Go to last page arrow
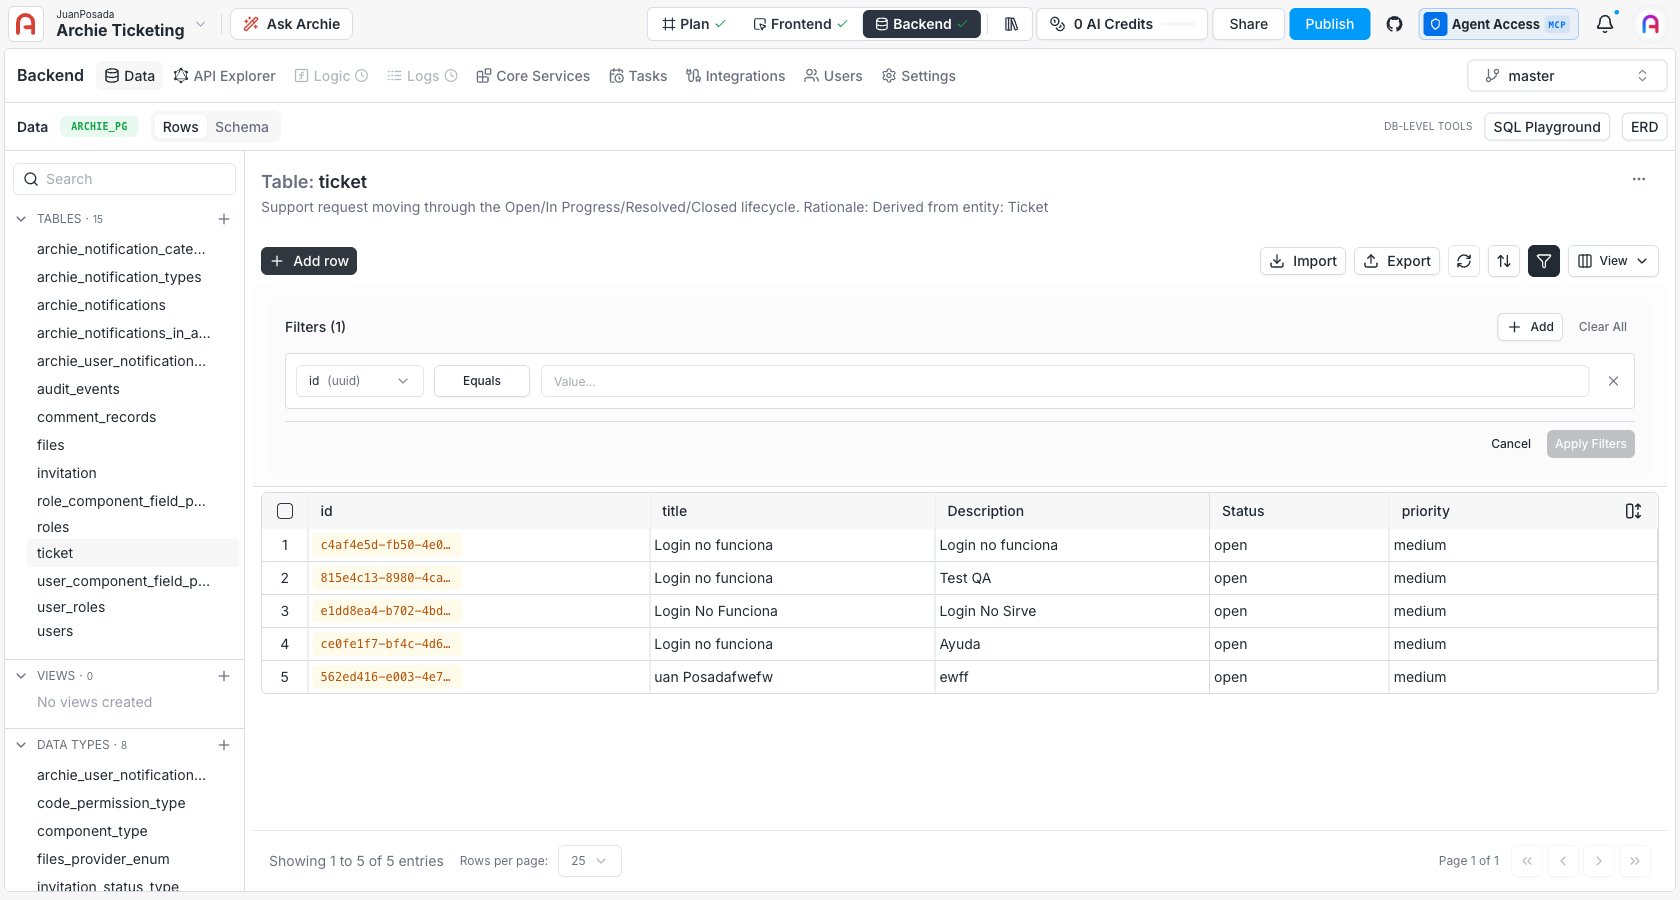The image size is (1680, 900). (1635, 861)
